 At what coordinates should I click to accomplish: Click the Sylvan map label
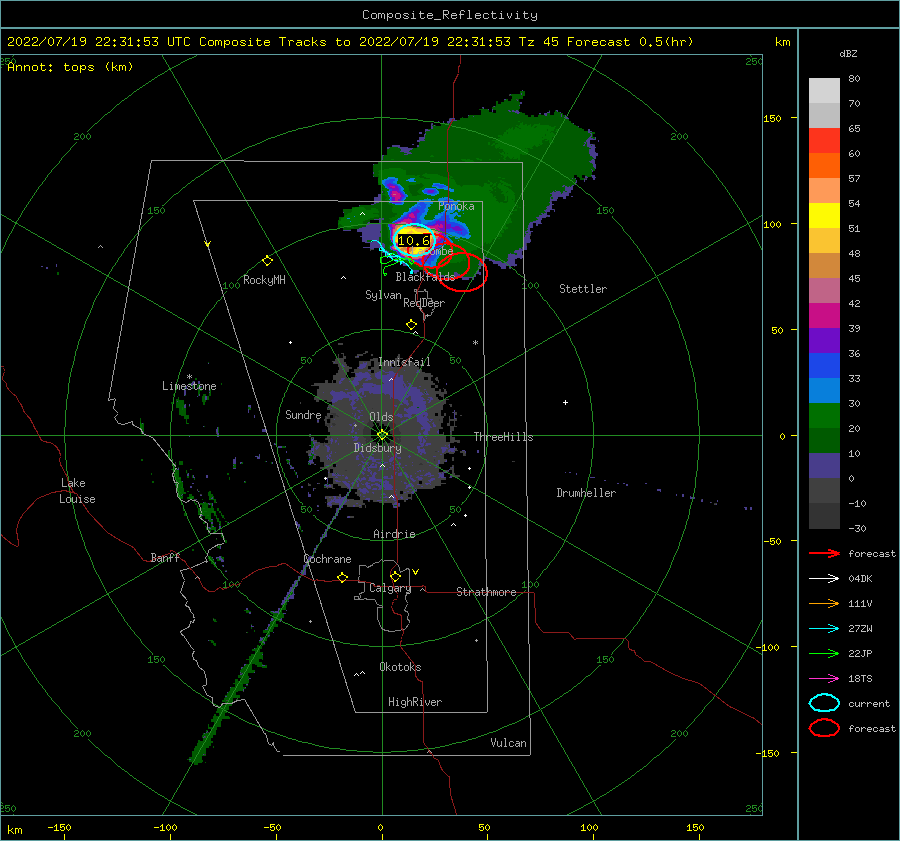tap(383, 295)
